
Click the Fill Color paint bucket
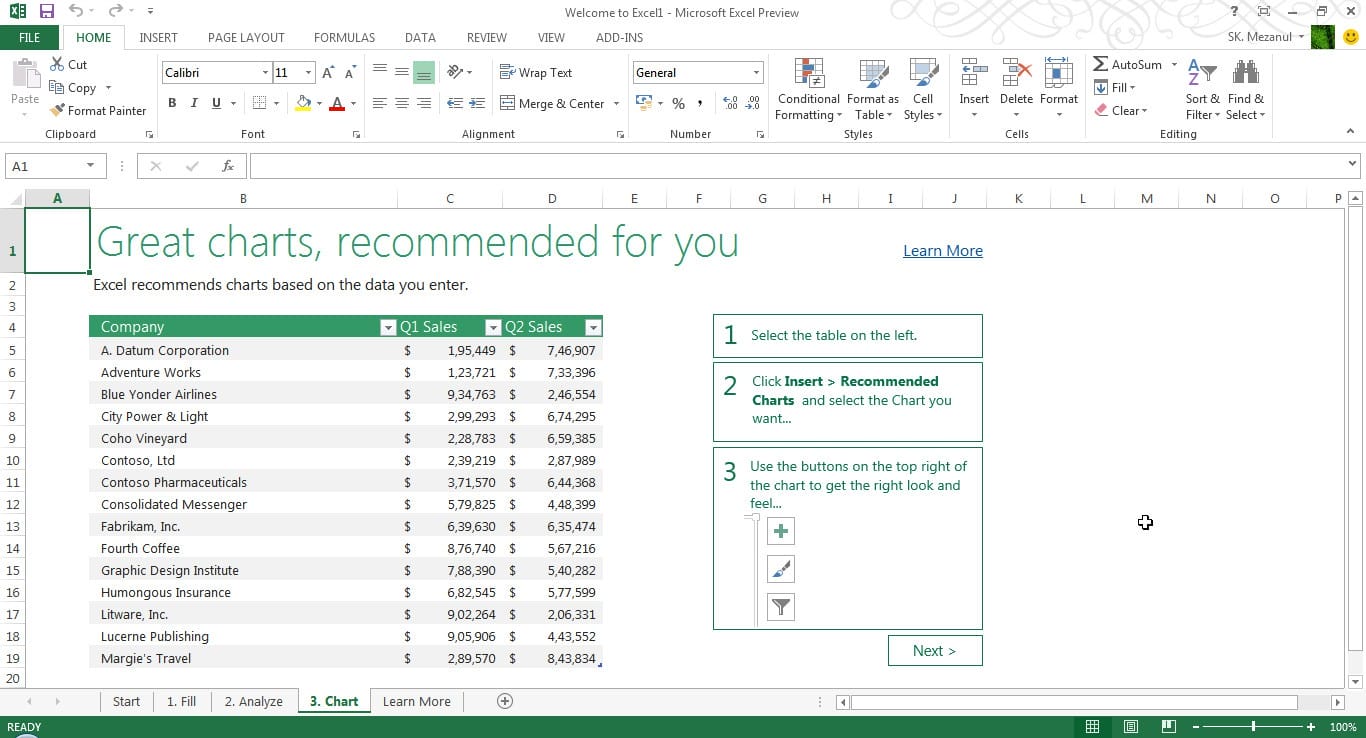pos(303,103)
